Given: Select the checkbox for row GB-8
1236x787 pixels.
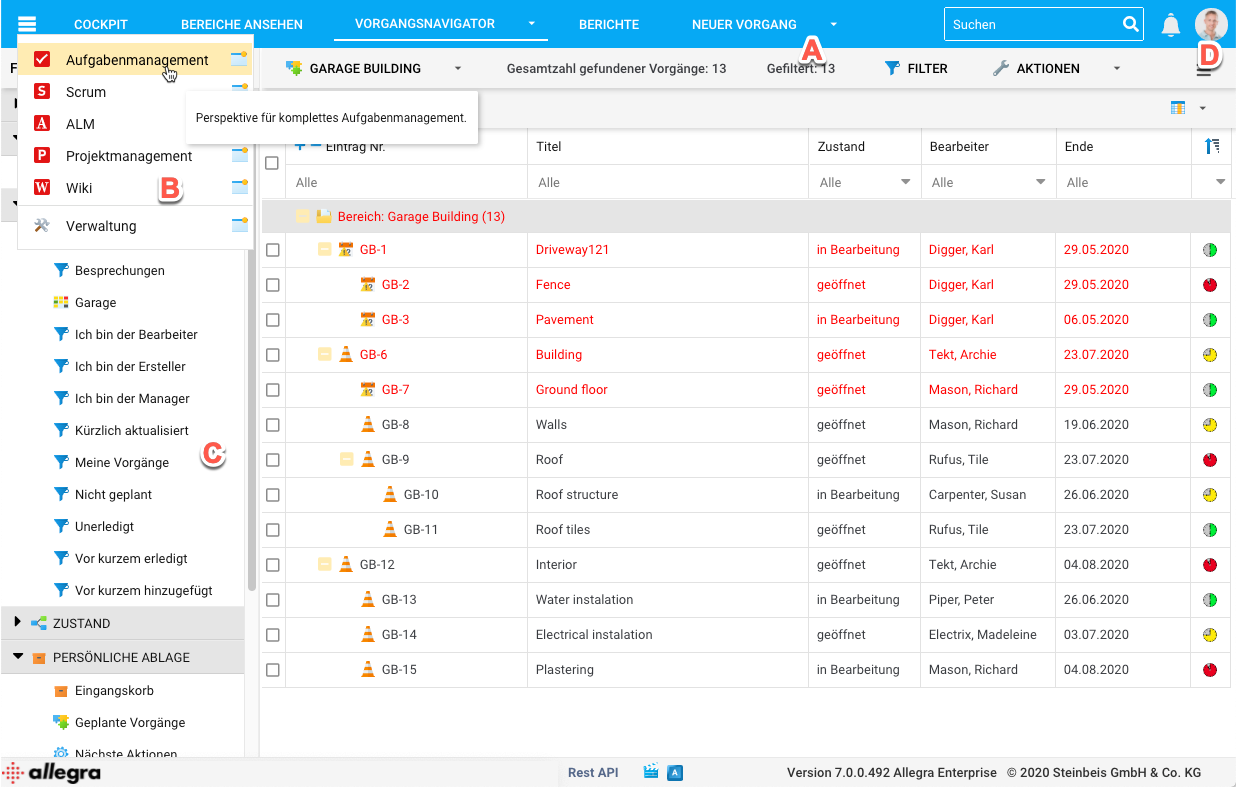Looking at the screenshot, I should point(273,425).
